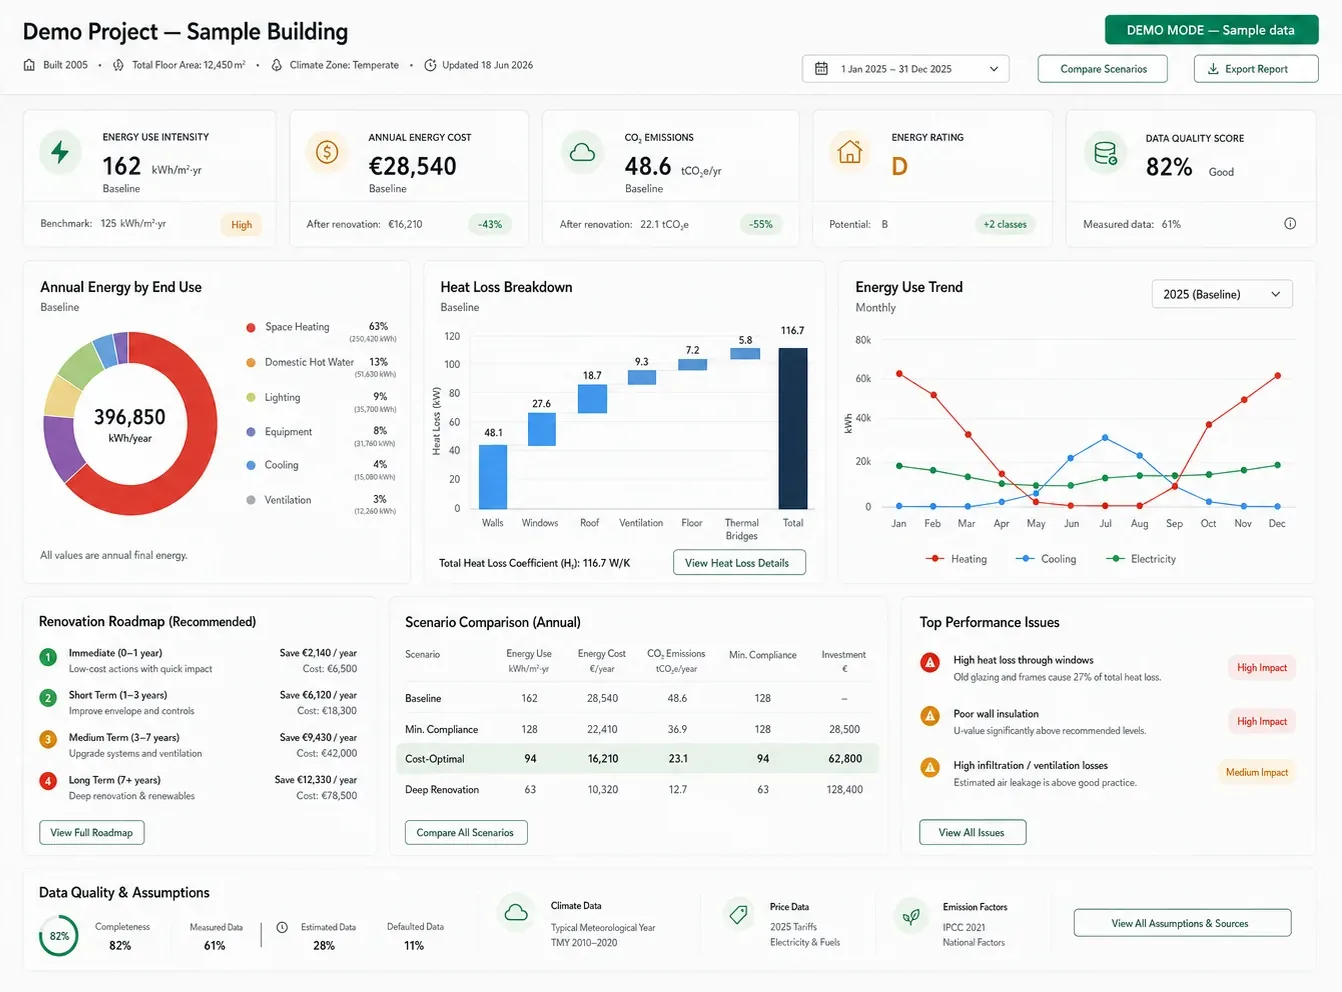Viewport: 1342px width, 992px height.
Task: Click Compare All Scenarios button
Action: (466, 832)
